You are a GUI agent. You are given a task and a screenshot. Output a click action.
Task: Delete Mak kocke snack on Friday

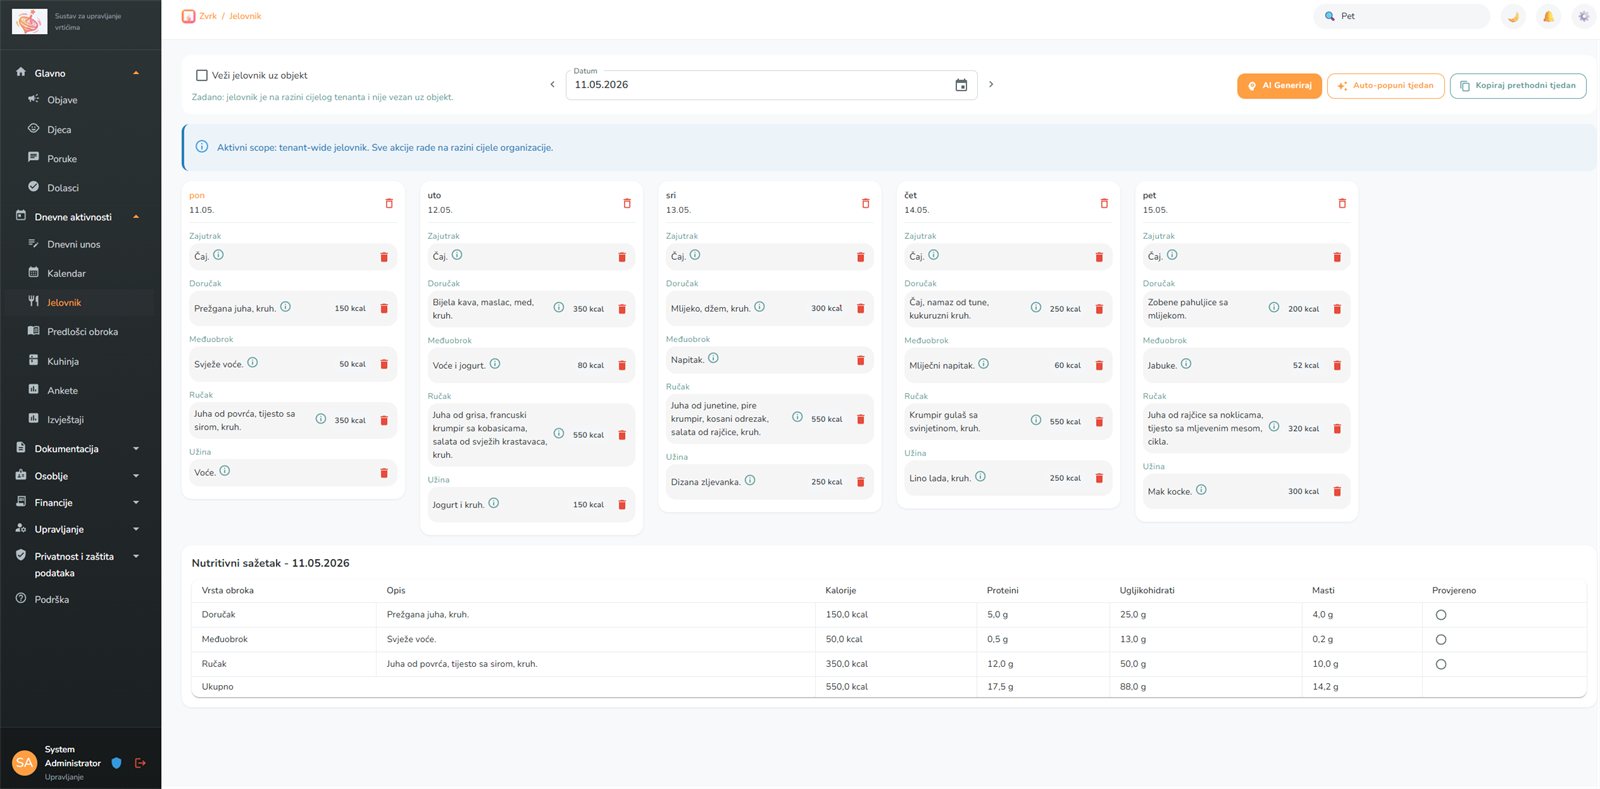tap(1337, 491)
